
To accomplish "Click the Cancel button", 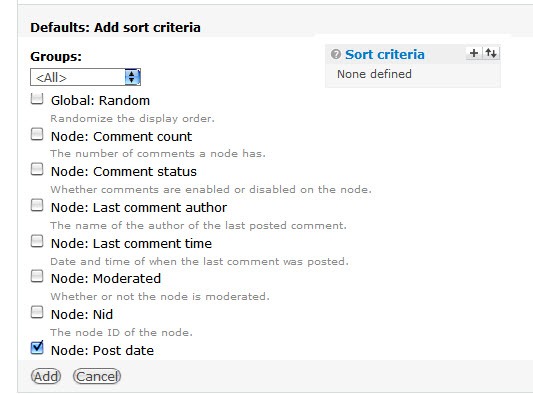I will click(x=97, y=376).
